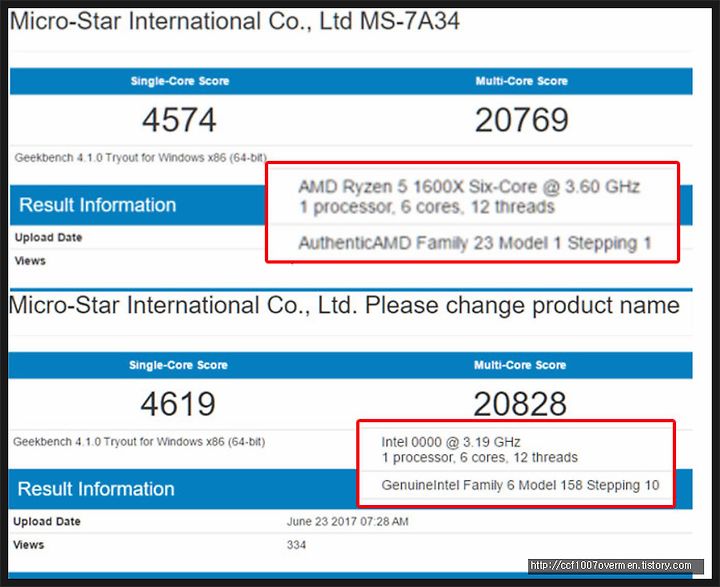Select the multi-core score 20828
The image size is (720, 587).
tap(520, 404)
